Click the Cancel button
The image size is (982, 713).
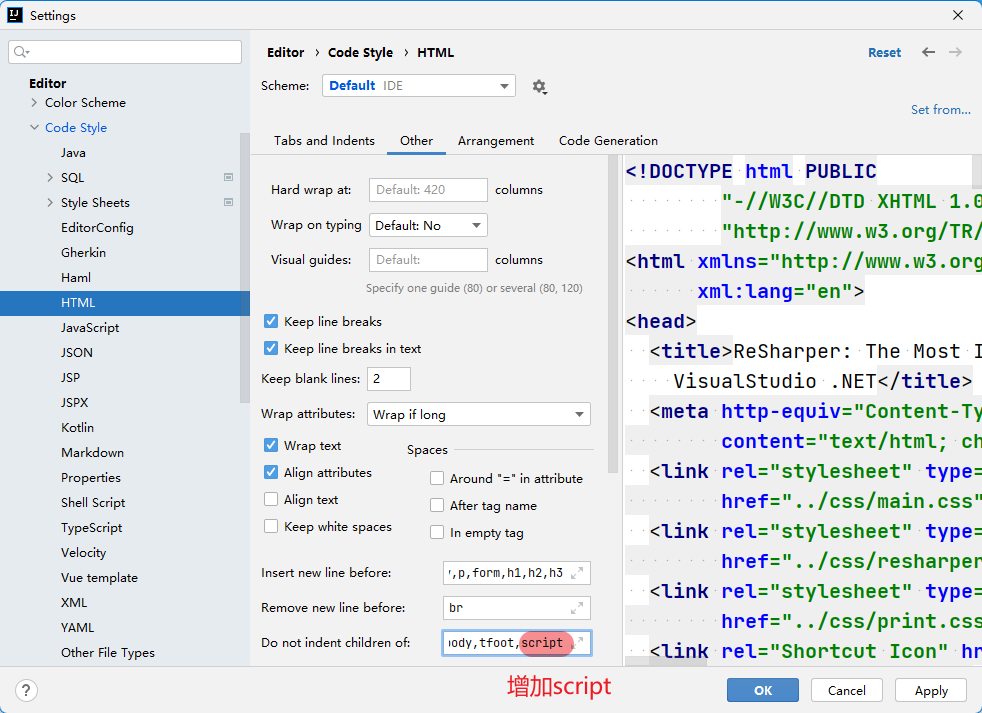(847, 690)
